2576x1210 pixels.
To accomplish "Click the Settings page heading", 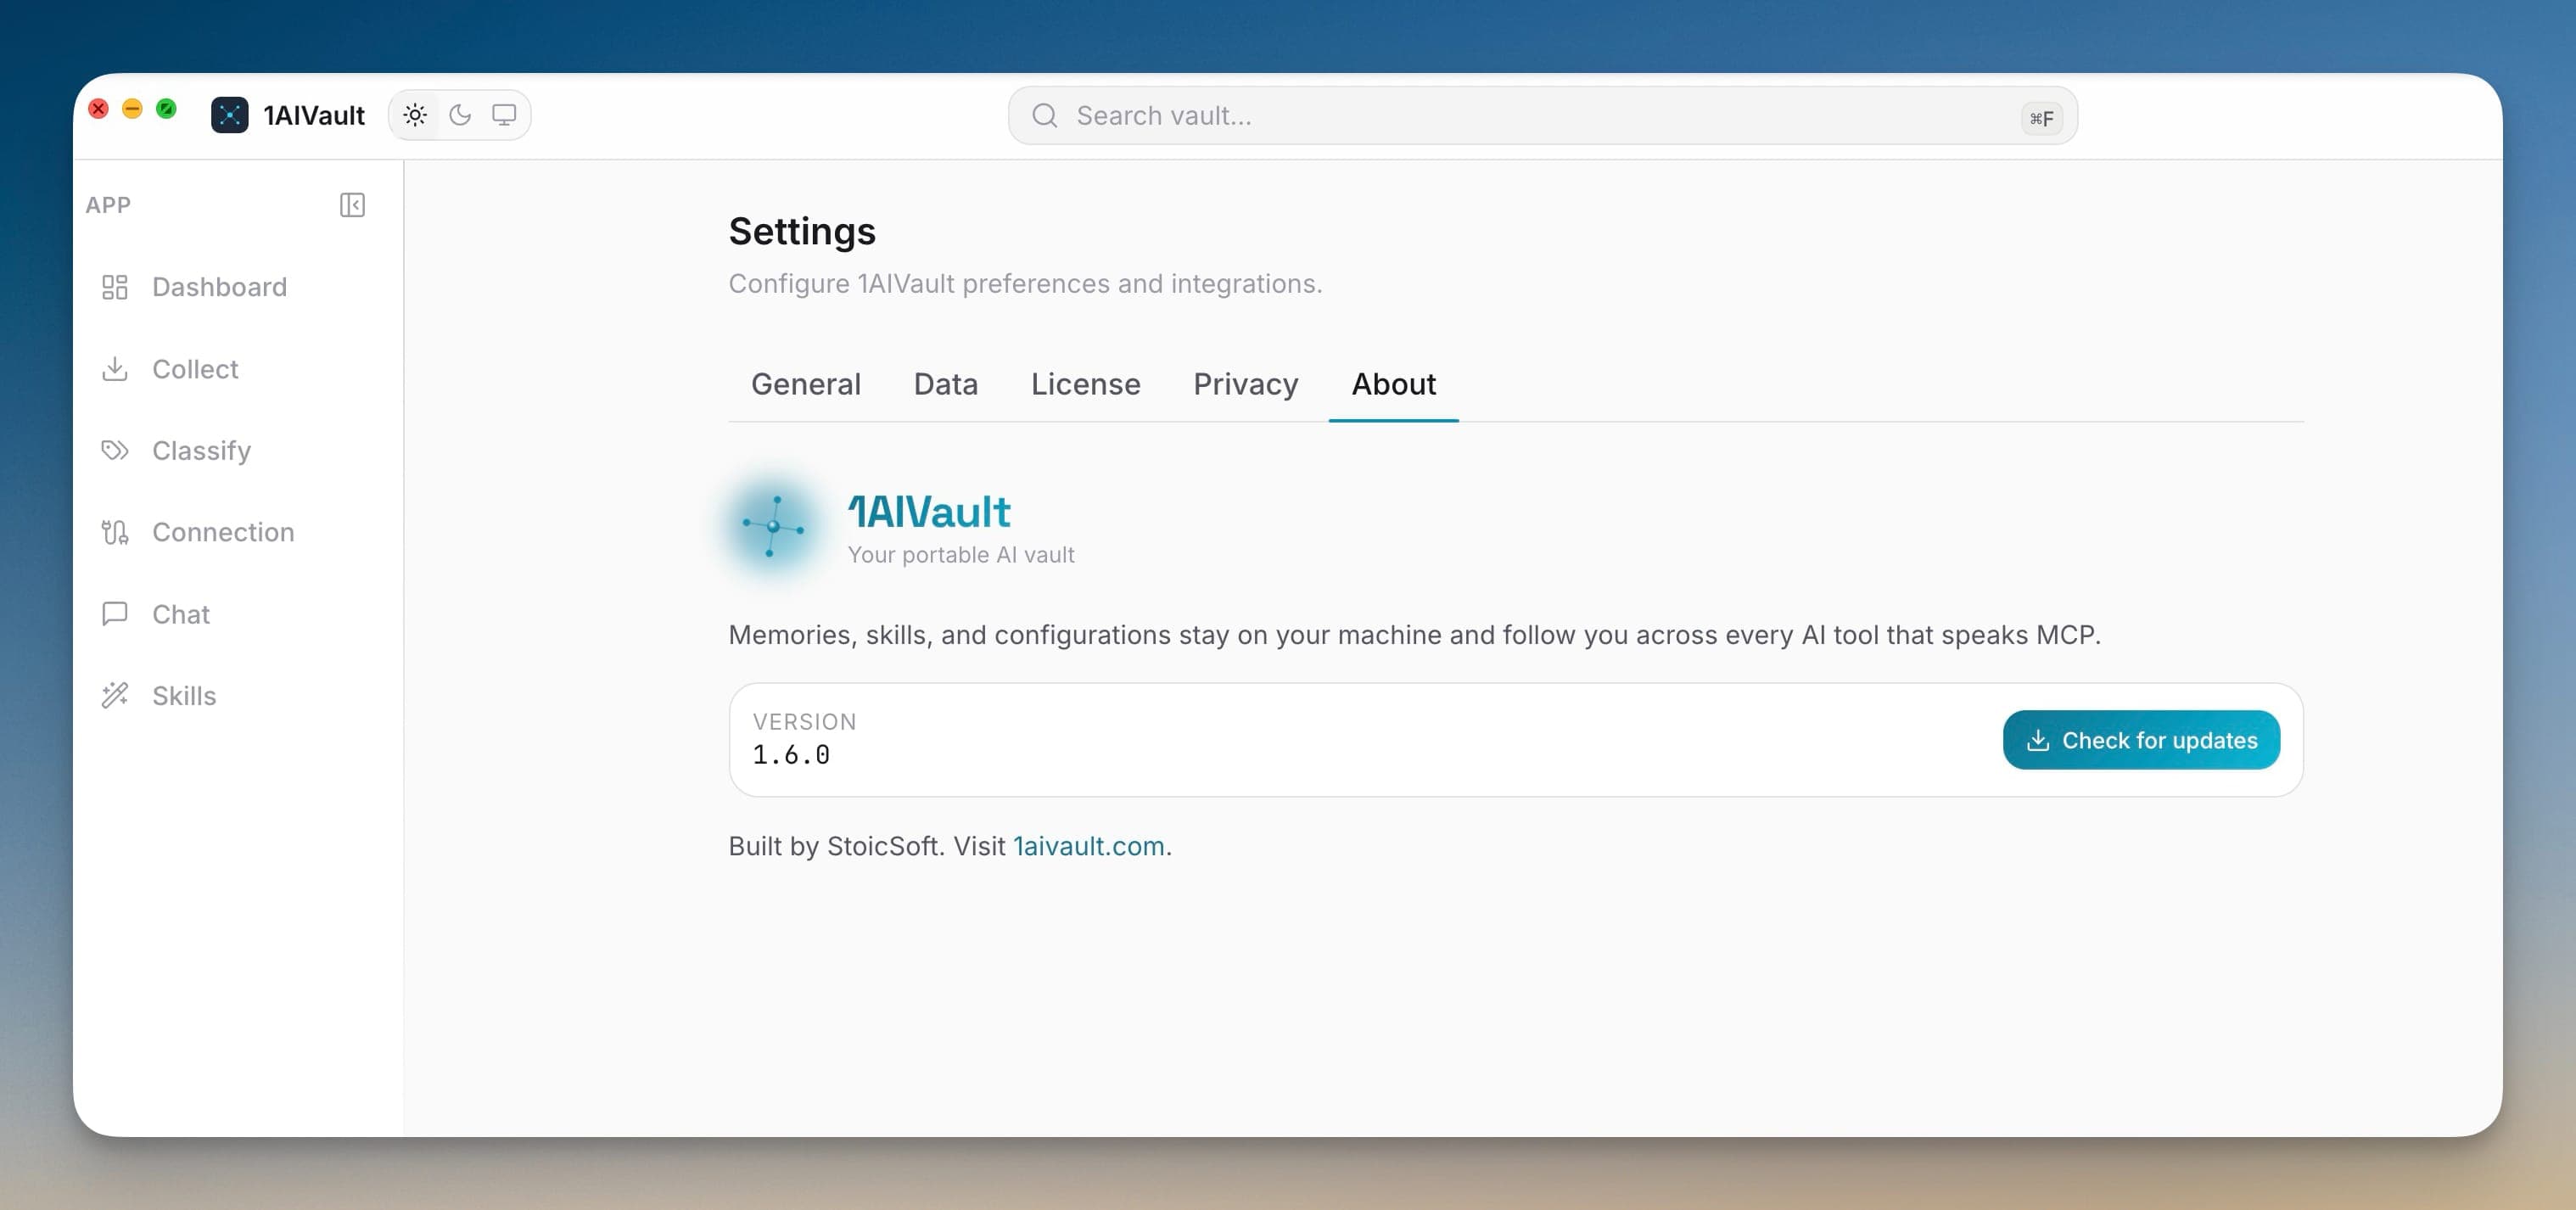I will coord(801,232).
